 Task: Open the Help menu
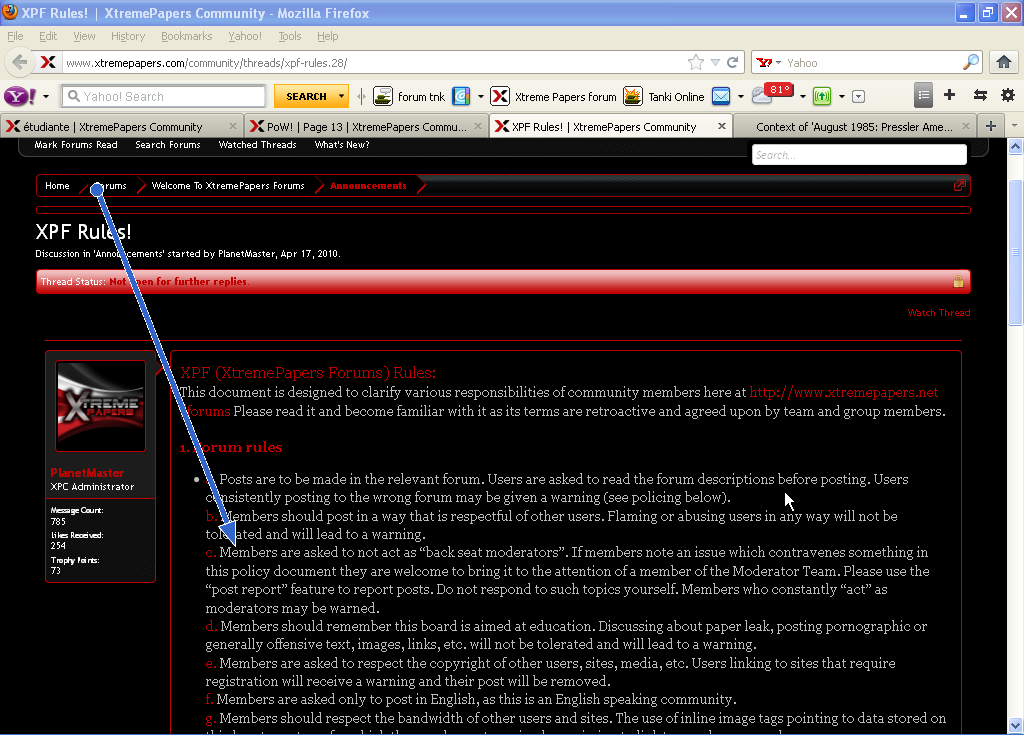point(327,36)
